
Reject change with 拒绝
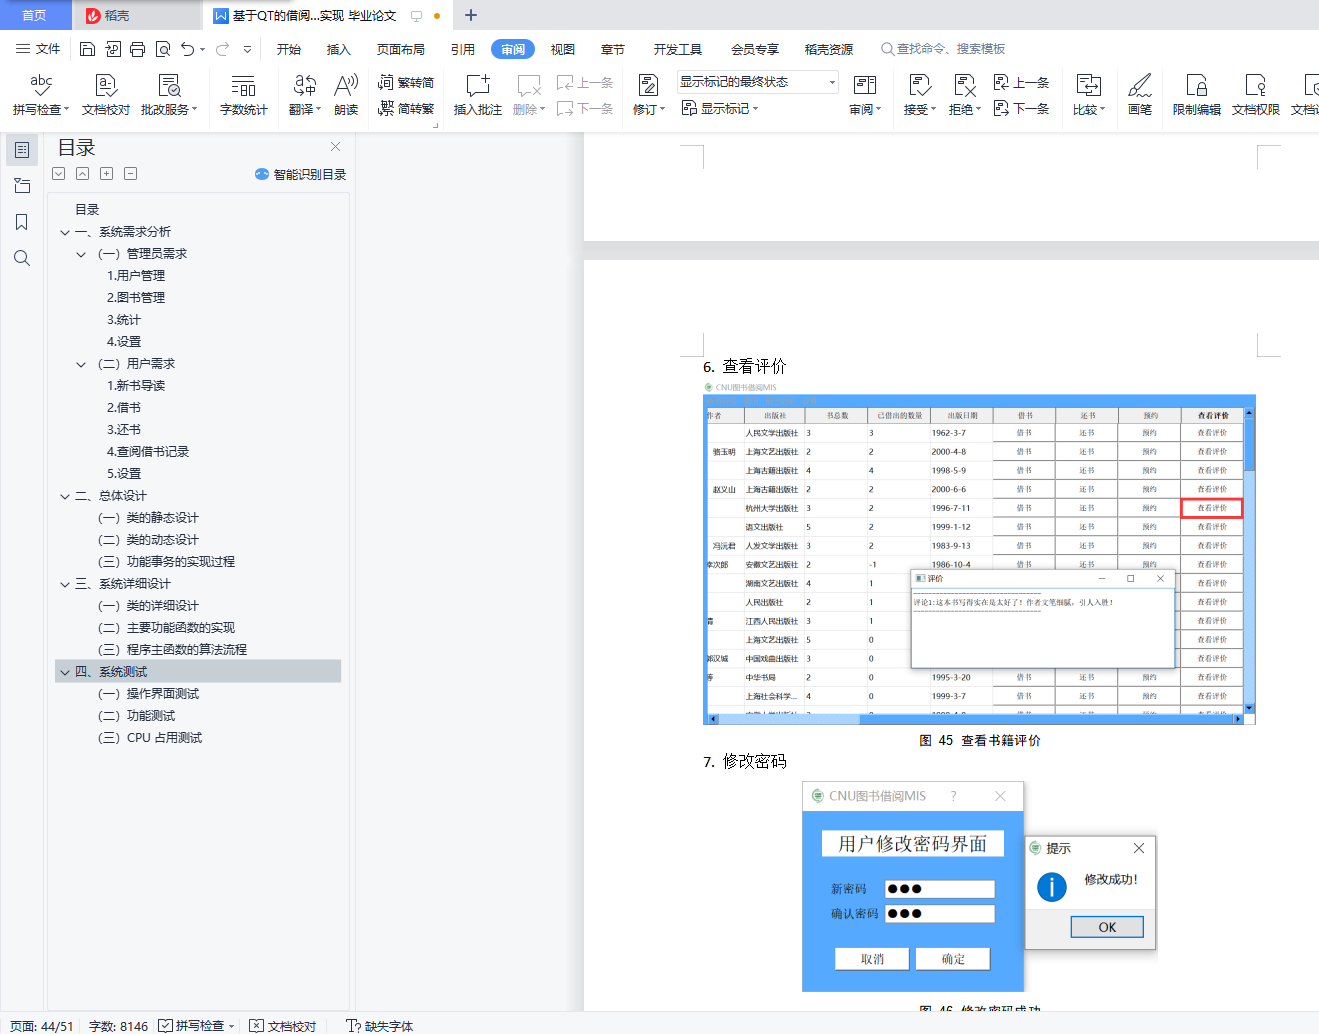pyautogui.click(x=964, y=95)
